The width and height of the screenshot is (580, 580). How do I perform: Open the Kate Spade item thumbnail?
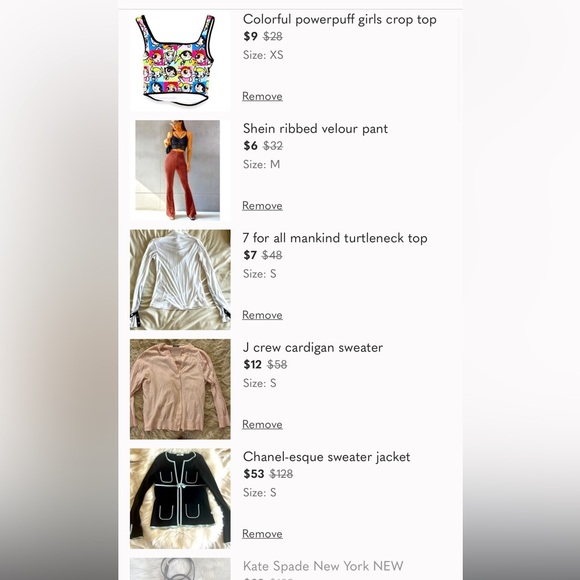point(180,569)
